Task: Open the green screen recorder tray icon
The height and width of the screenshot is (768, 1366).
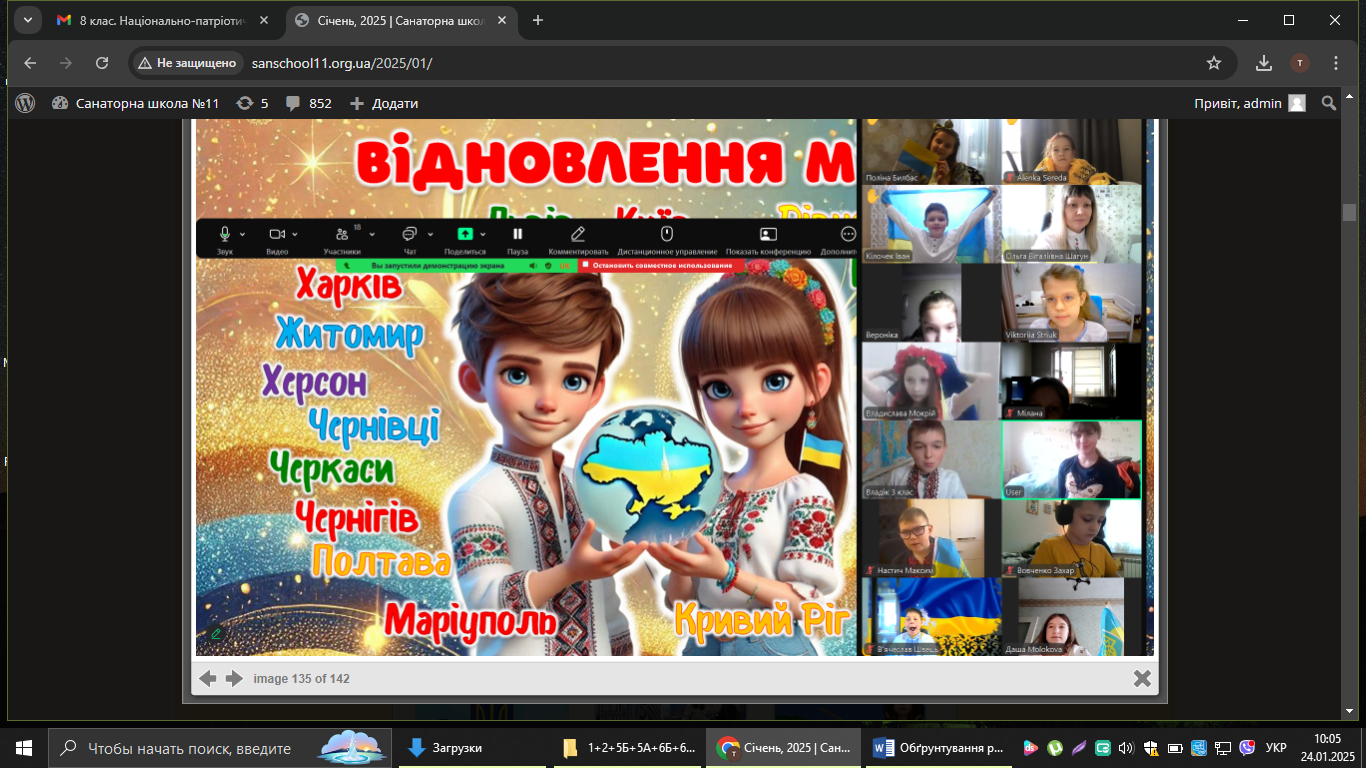Action: (1102, 748)
